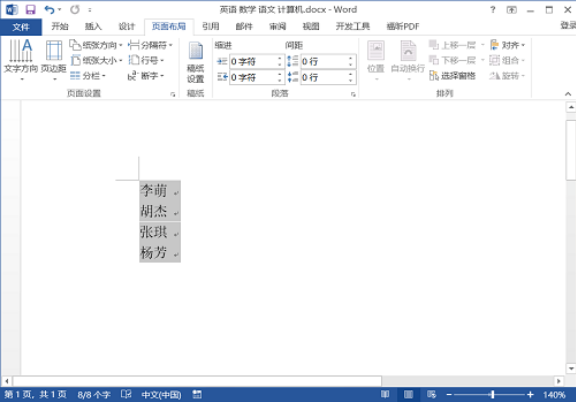Click the macro recording icon in status bar
The height and width of the screenshot is (402, 576).
click(x=197, y=395)
